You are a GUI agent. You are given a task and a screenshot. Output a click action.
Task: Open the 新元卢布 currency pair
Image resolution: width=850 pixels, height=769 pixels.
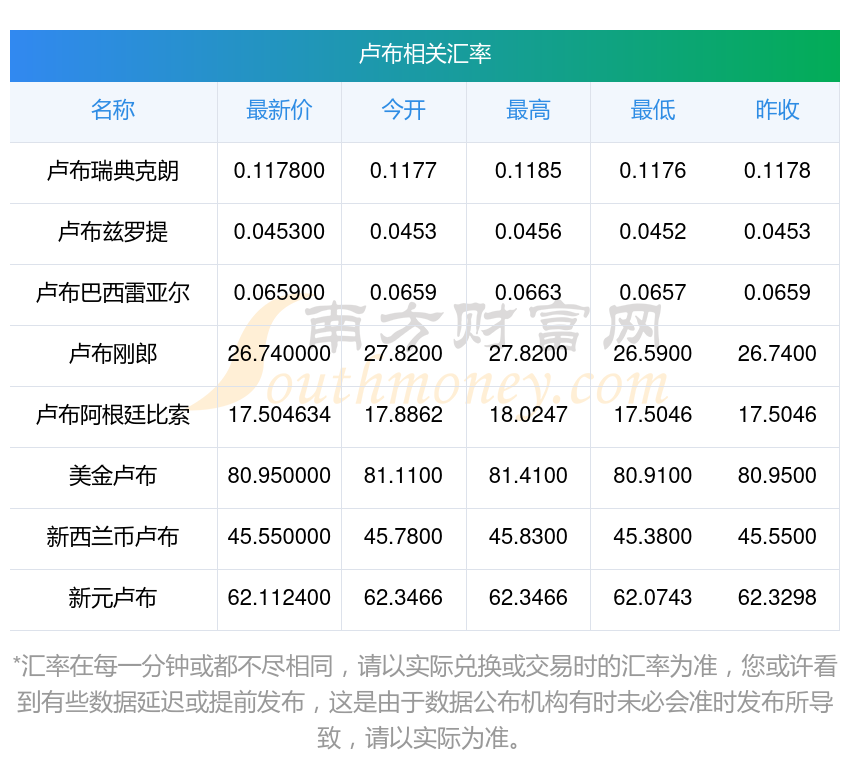(113, 598)
